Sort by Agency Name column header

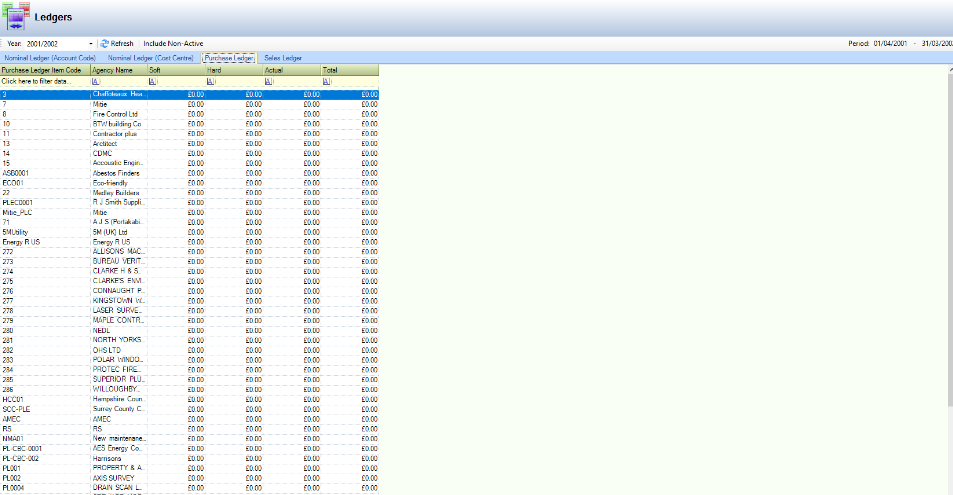(113, 70)
